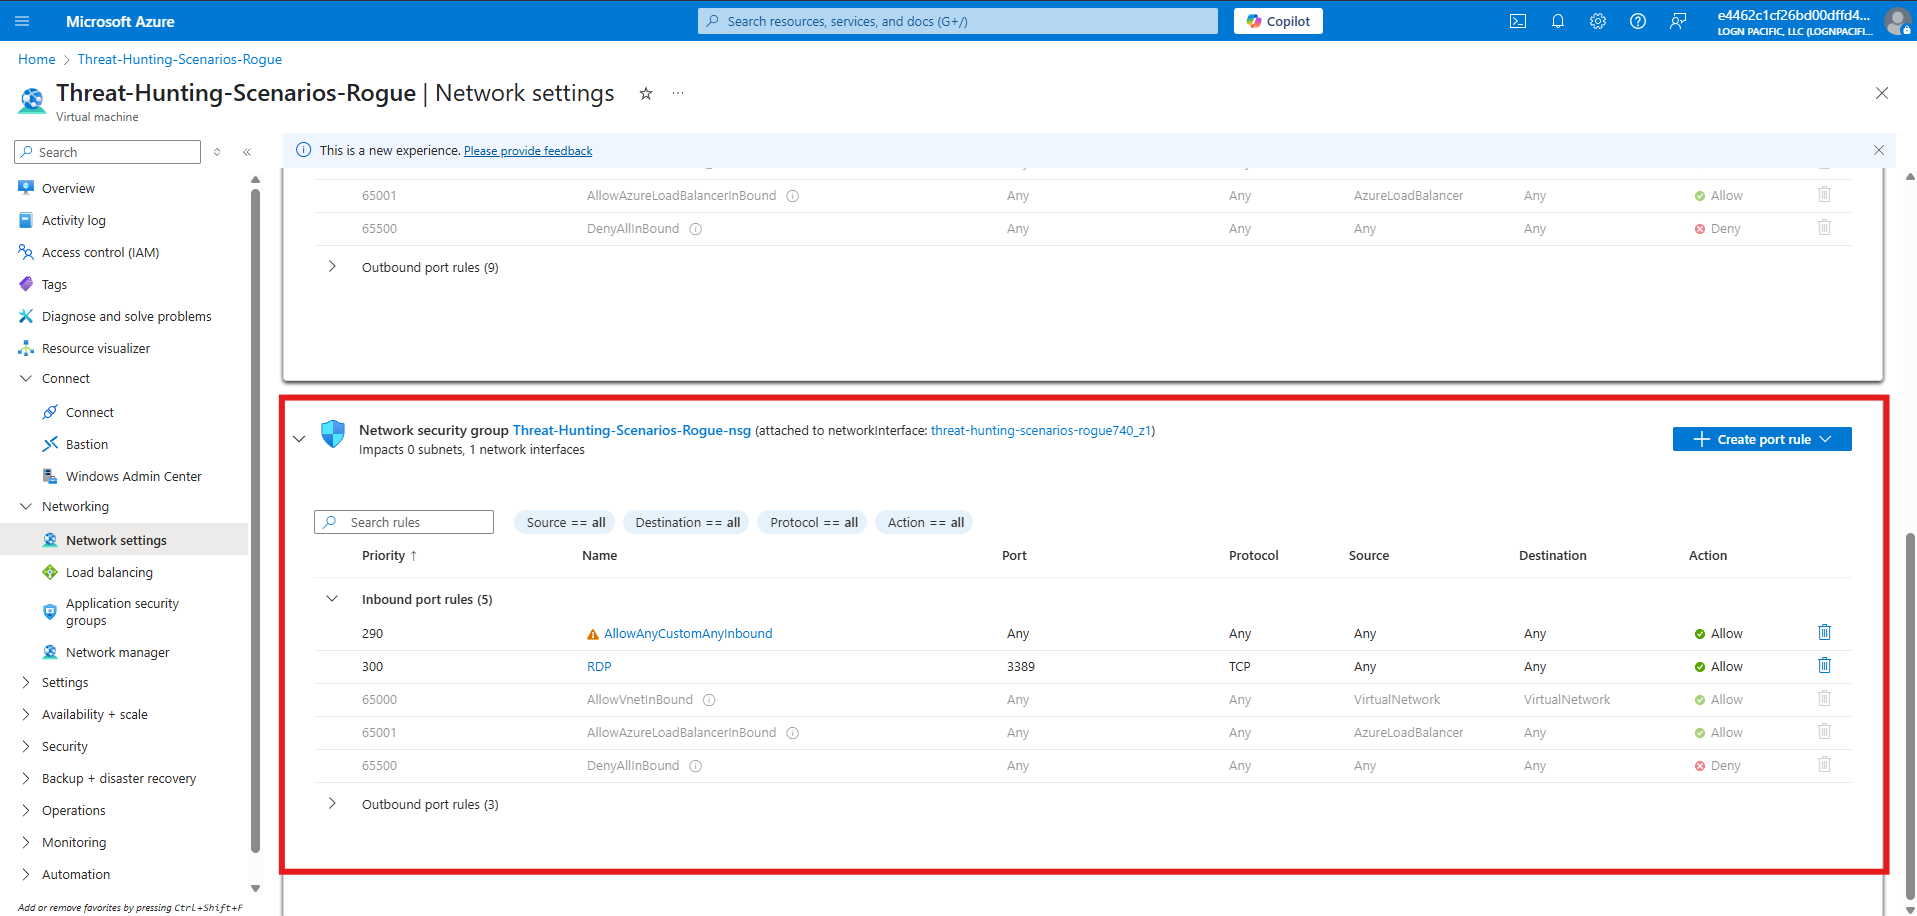Collapse Inbound port rules (5)
Image resolution: width=1917 pixels, height=916 pixels.
[x=332, y=599]
